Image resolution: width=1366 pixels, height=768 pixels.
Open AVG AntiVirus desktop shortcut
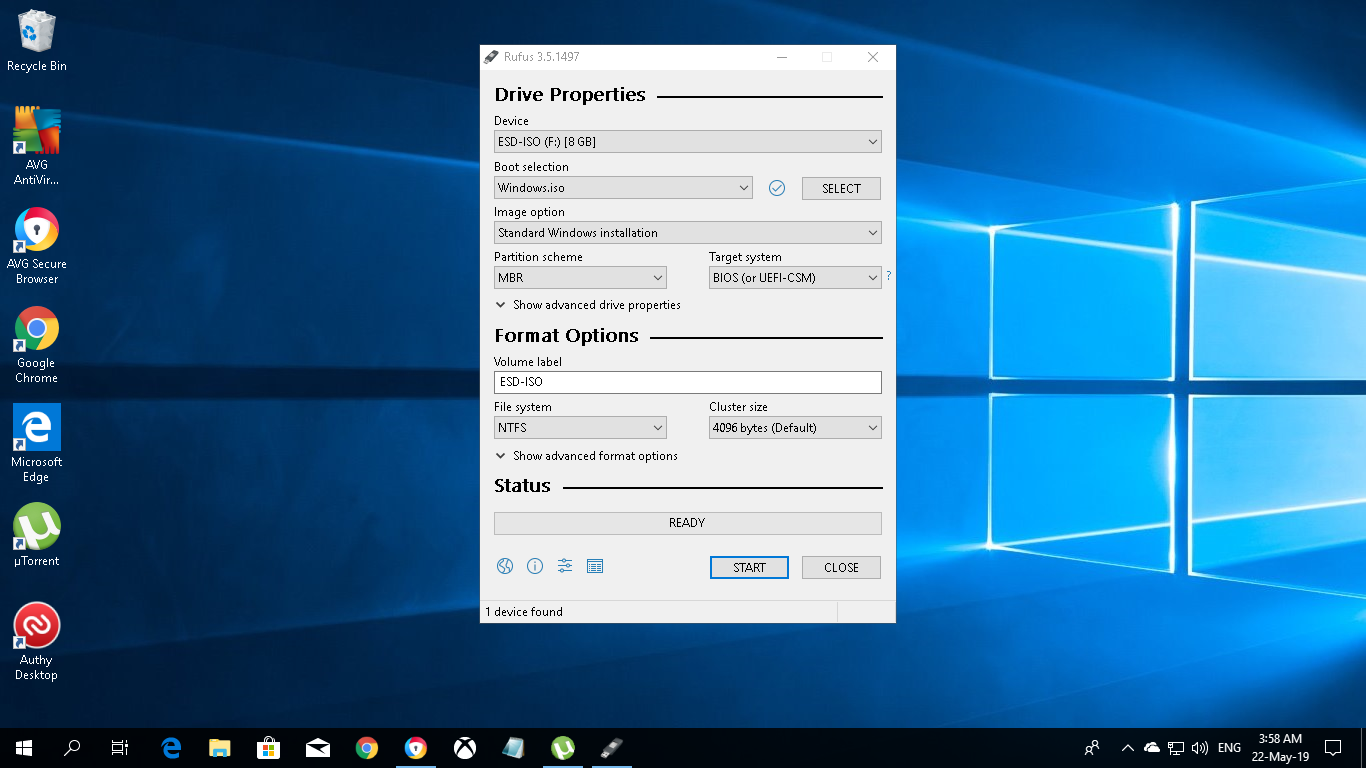37,146
